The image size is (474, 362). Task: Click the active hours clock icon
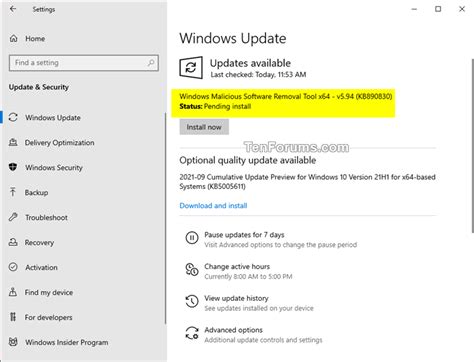click(x=192, y=269)
